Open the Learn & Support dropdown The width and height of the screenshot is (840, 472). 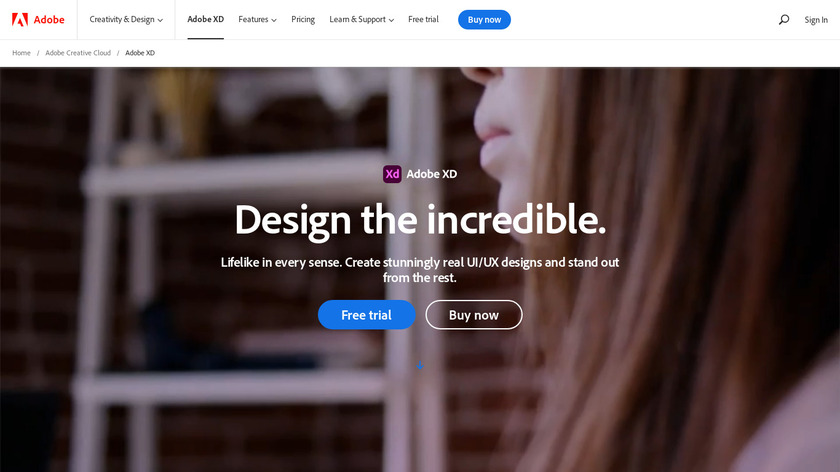(362, 20)
